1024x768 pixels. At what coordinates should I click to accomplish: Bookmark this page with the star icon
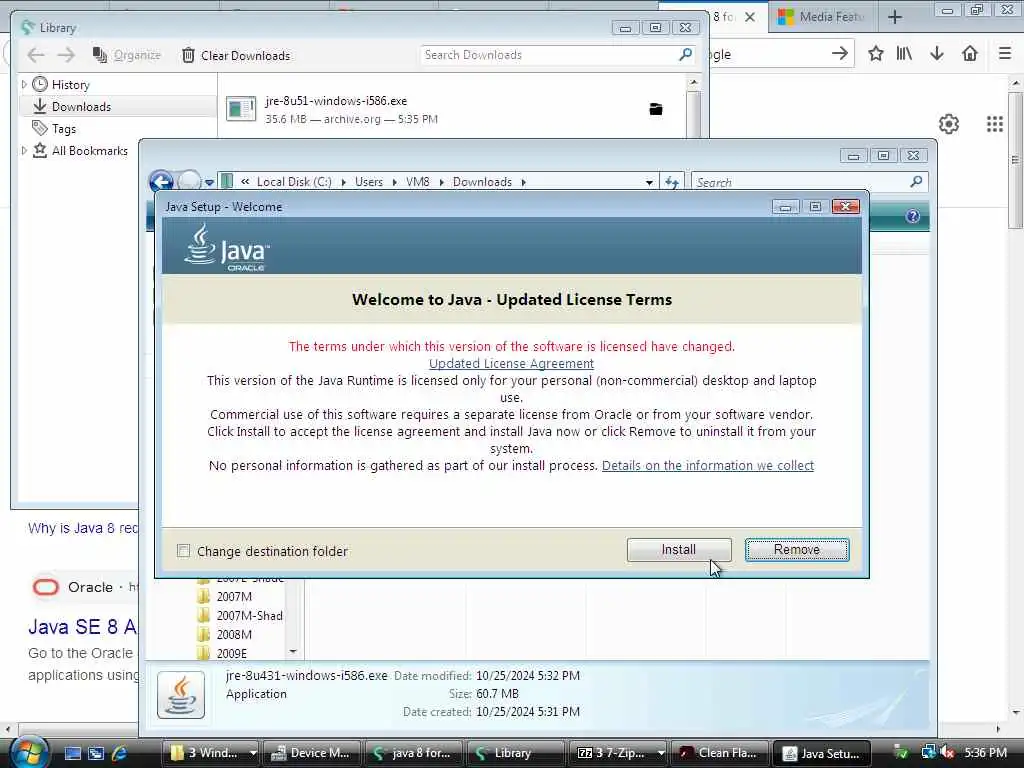click(x=876, y=54)
